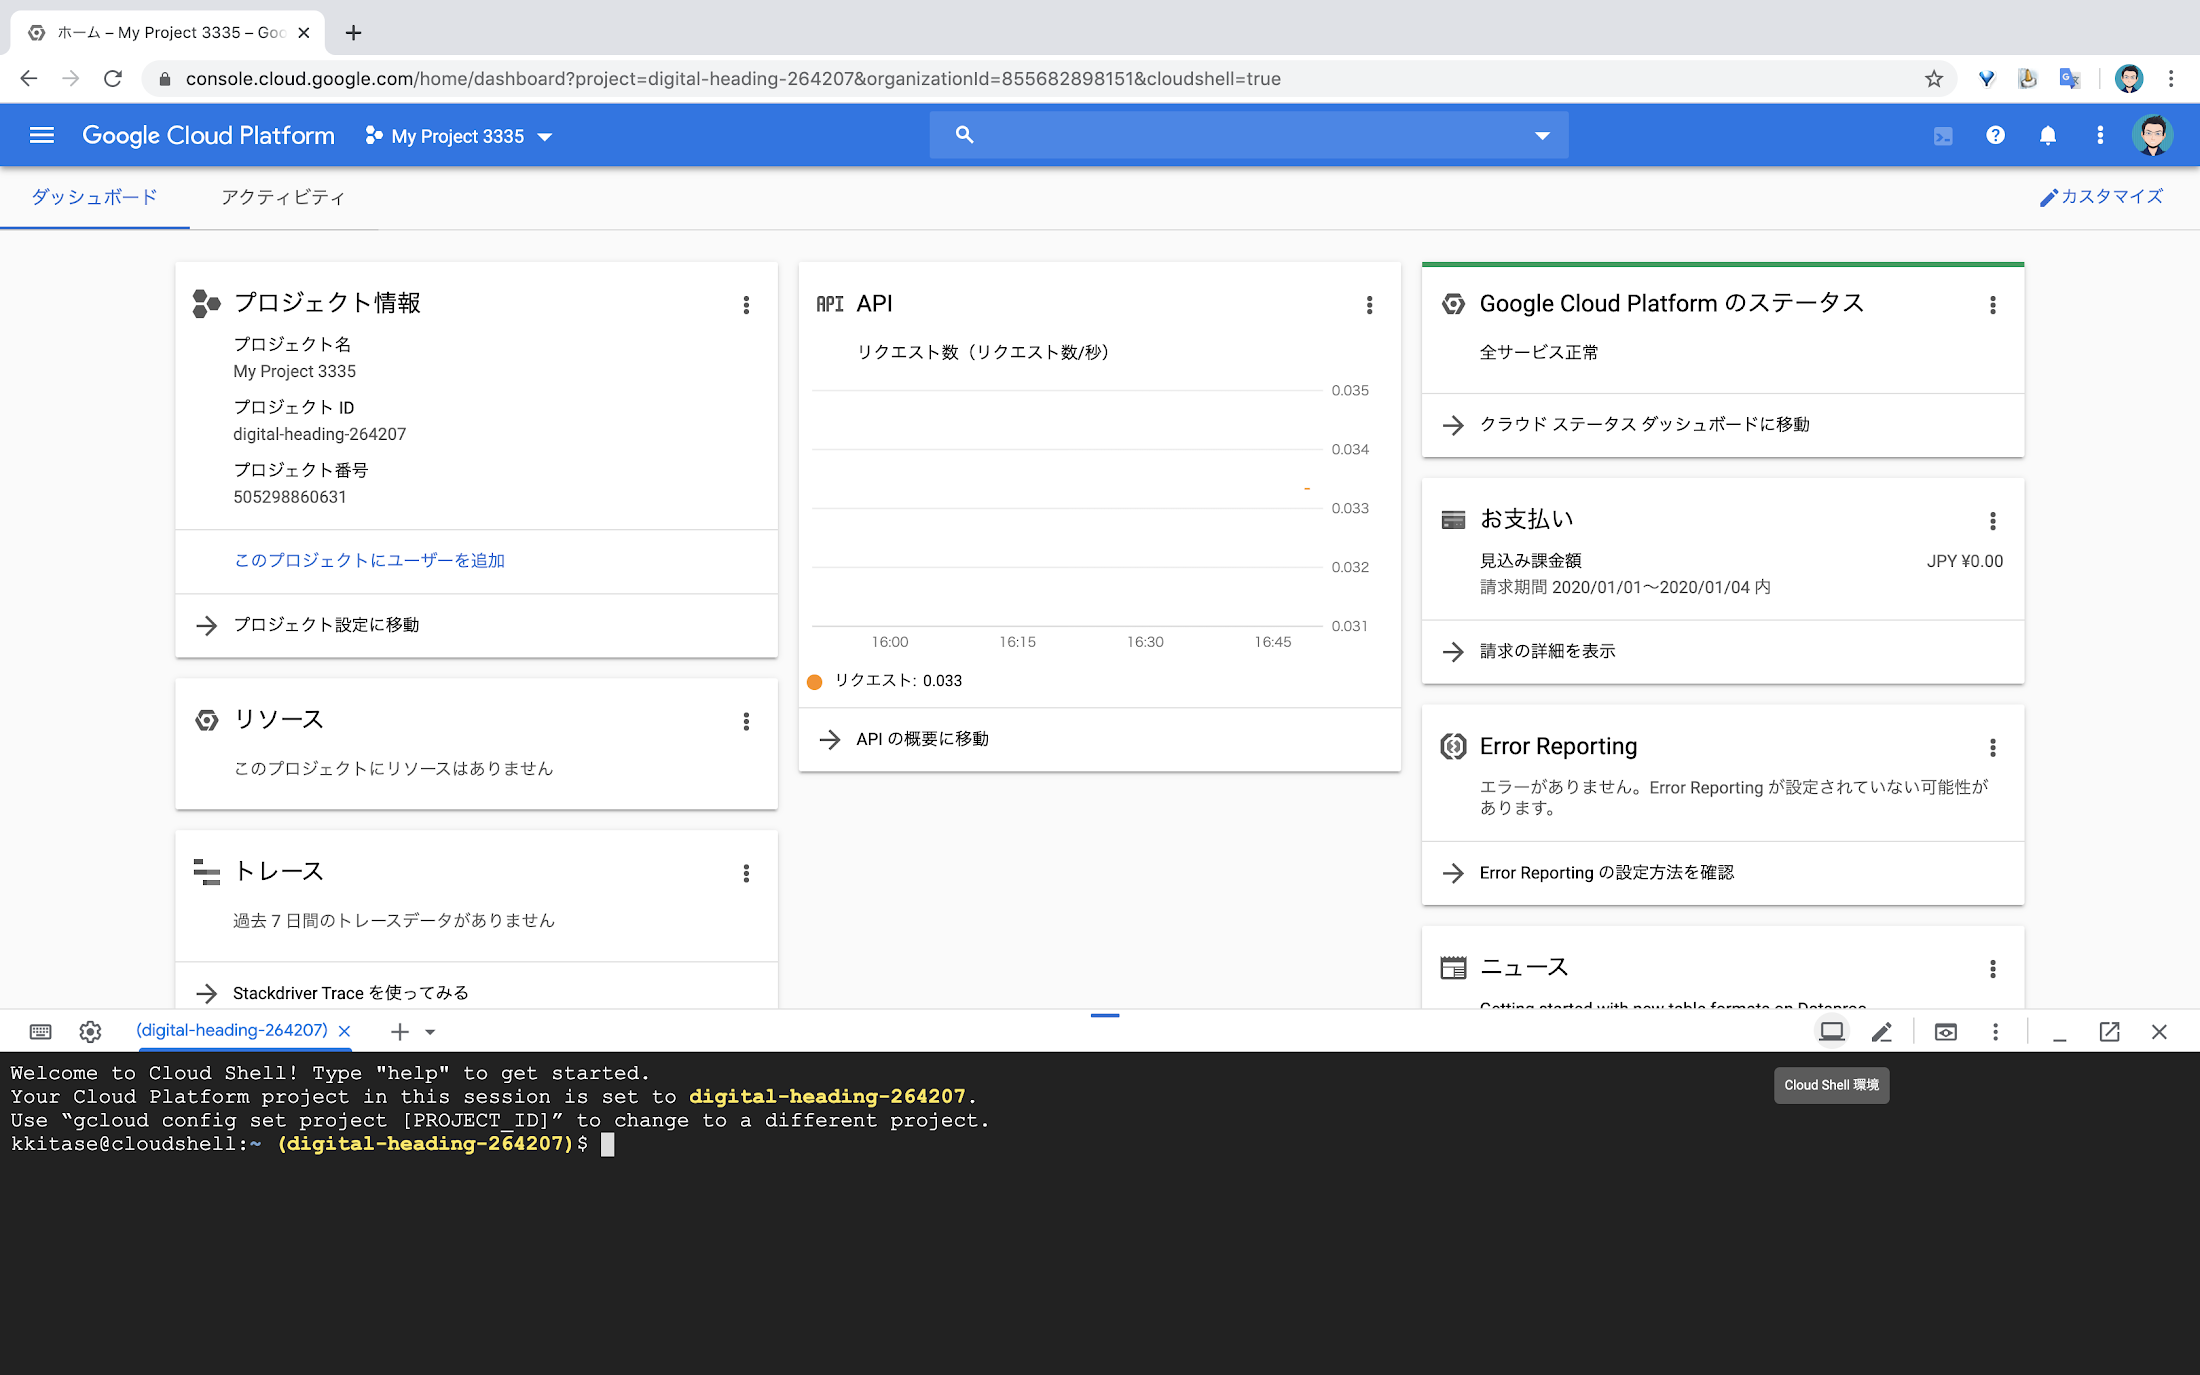This screenshot has height=1375, width=2200.
Task: Expand the リソース section menu
Action: coord(746,721)
